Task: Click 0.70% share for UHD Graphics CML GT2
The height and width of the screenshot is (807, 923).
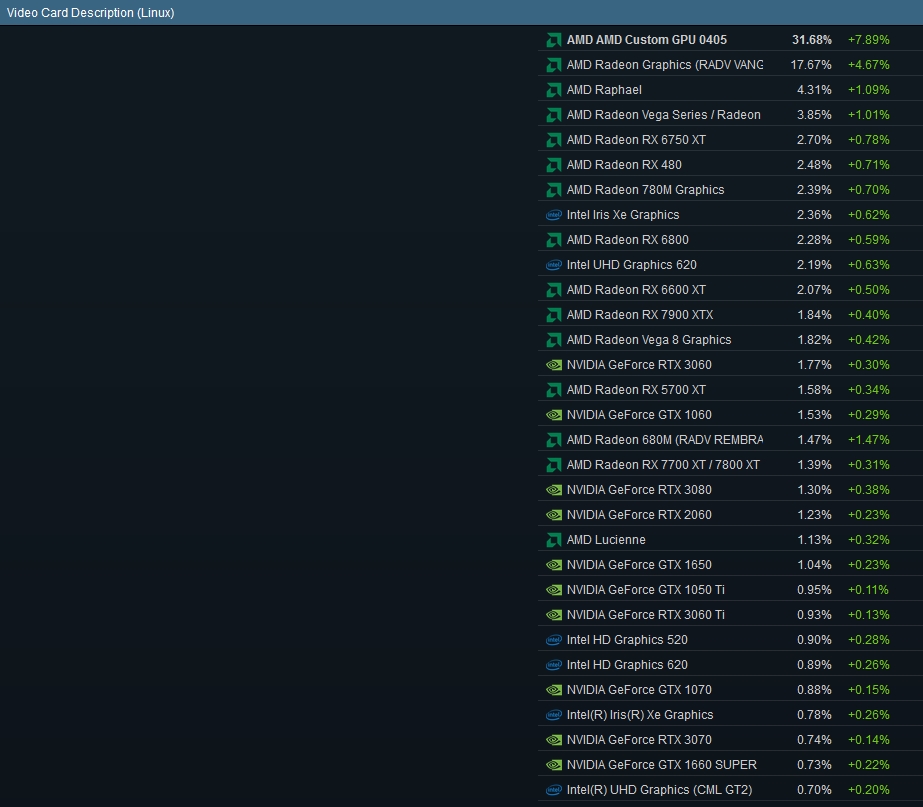Action: click(x=814, y=790)
